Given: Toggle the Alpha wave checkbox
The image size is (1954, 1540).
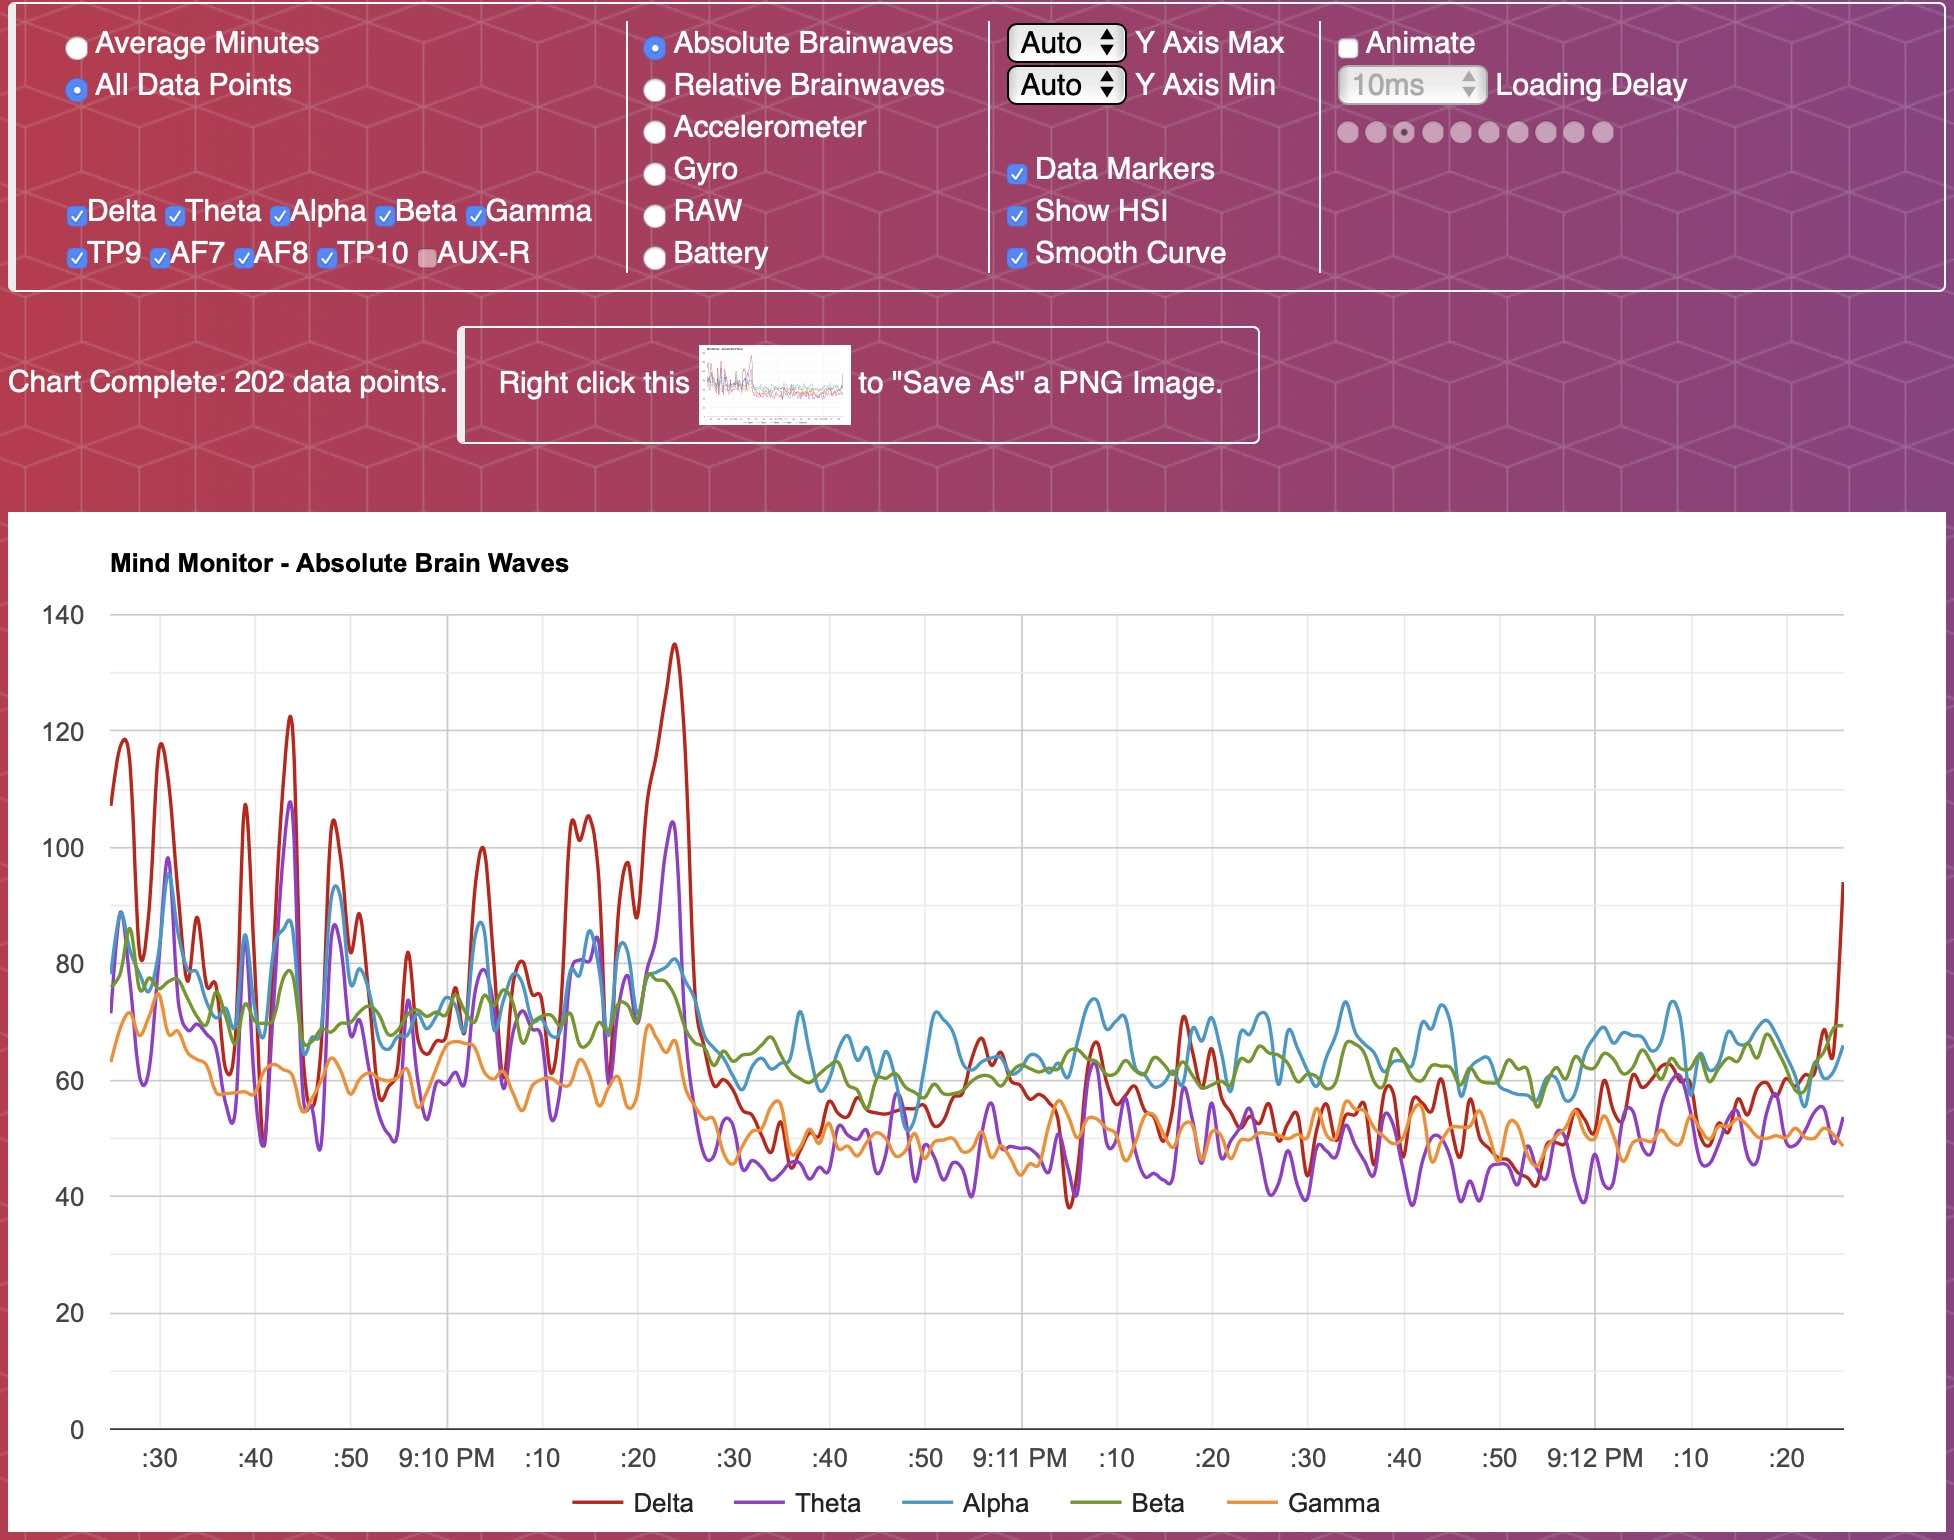Looking at the screenshot, I should click(x=280, y=215).
